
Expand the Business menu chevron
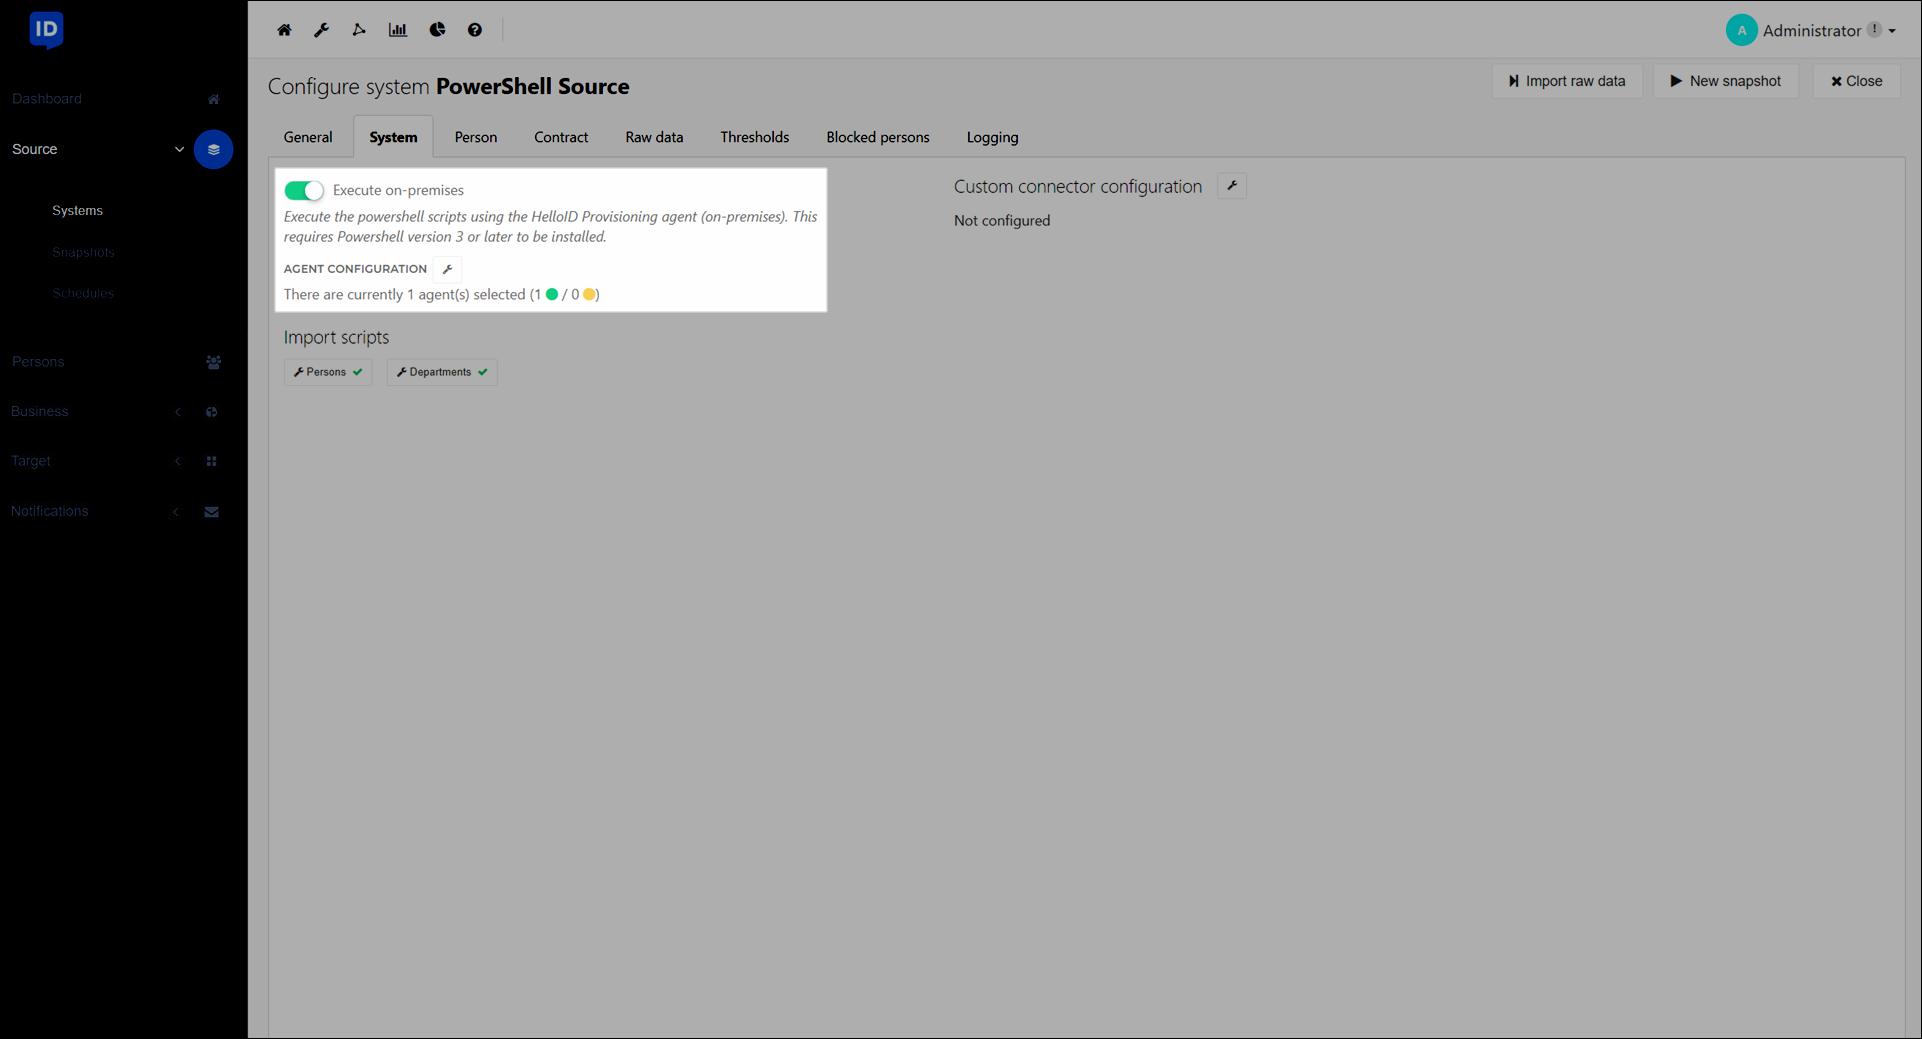(x=178, y=412)
